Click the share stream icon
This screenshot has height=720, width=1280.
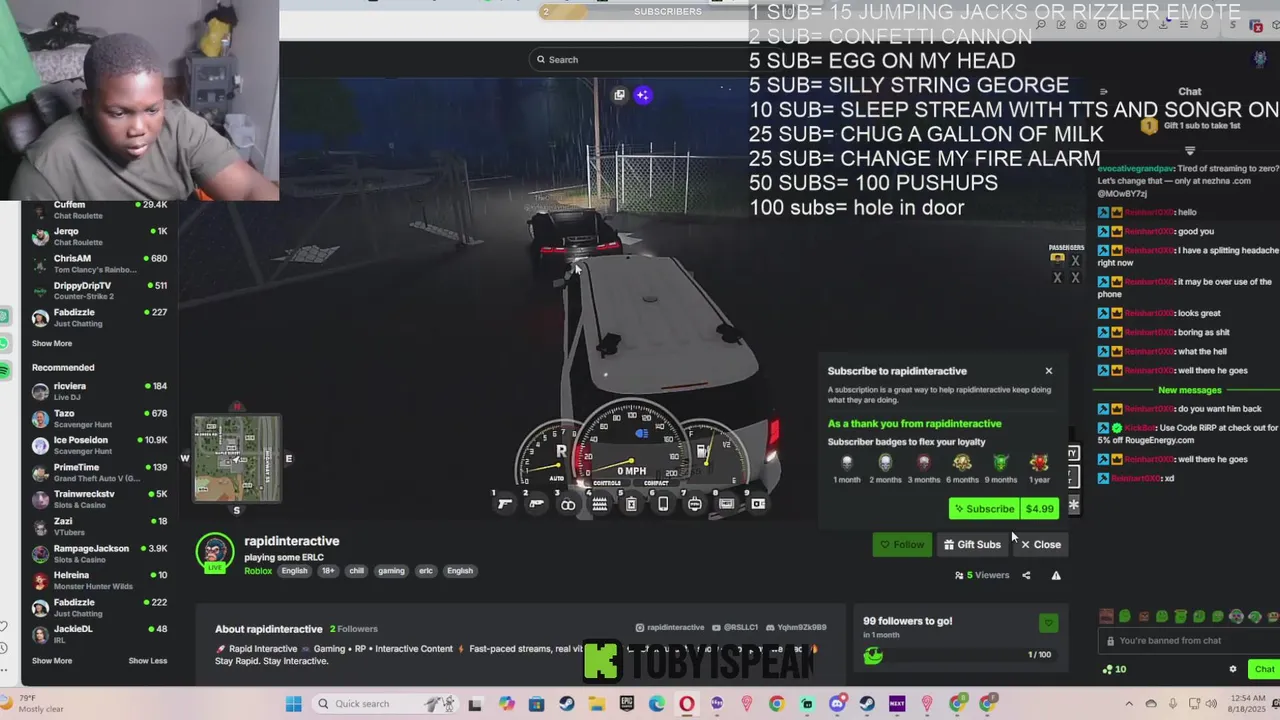(x=1026, y=575)
